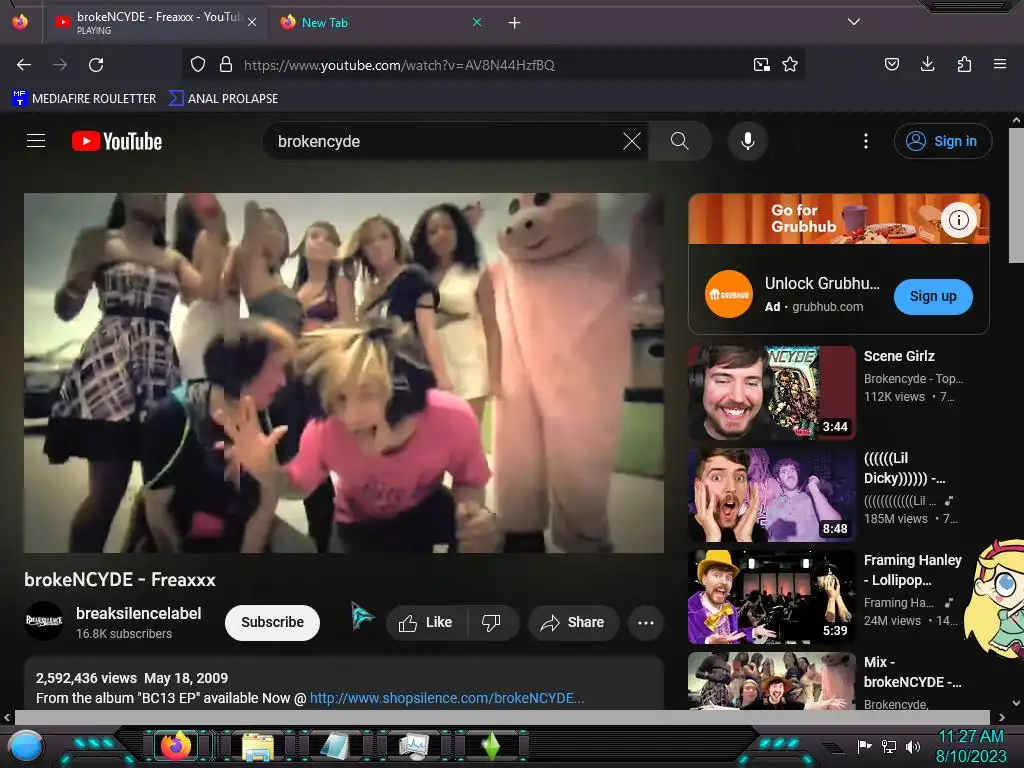Open the breaksilencelabel channel avatar
Screen dimensions: 1024x768
(44, 621)
